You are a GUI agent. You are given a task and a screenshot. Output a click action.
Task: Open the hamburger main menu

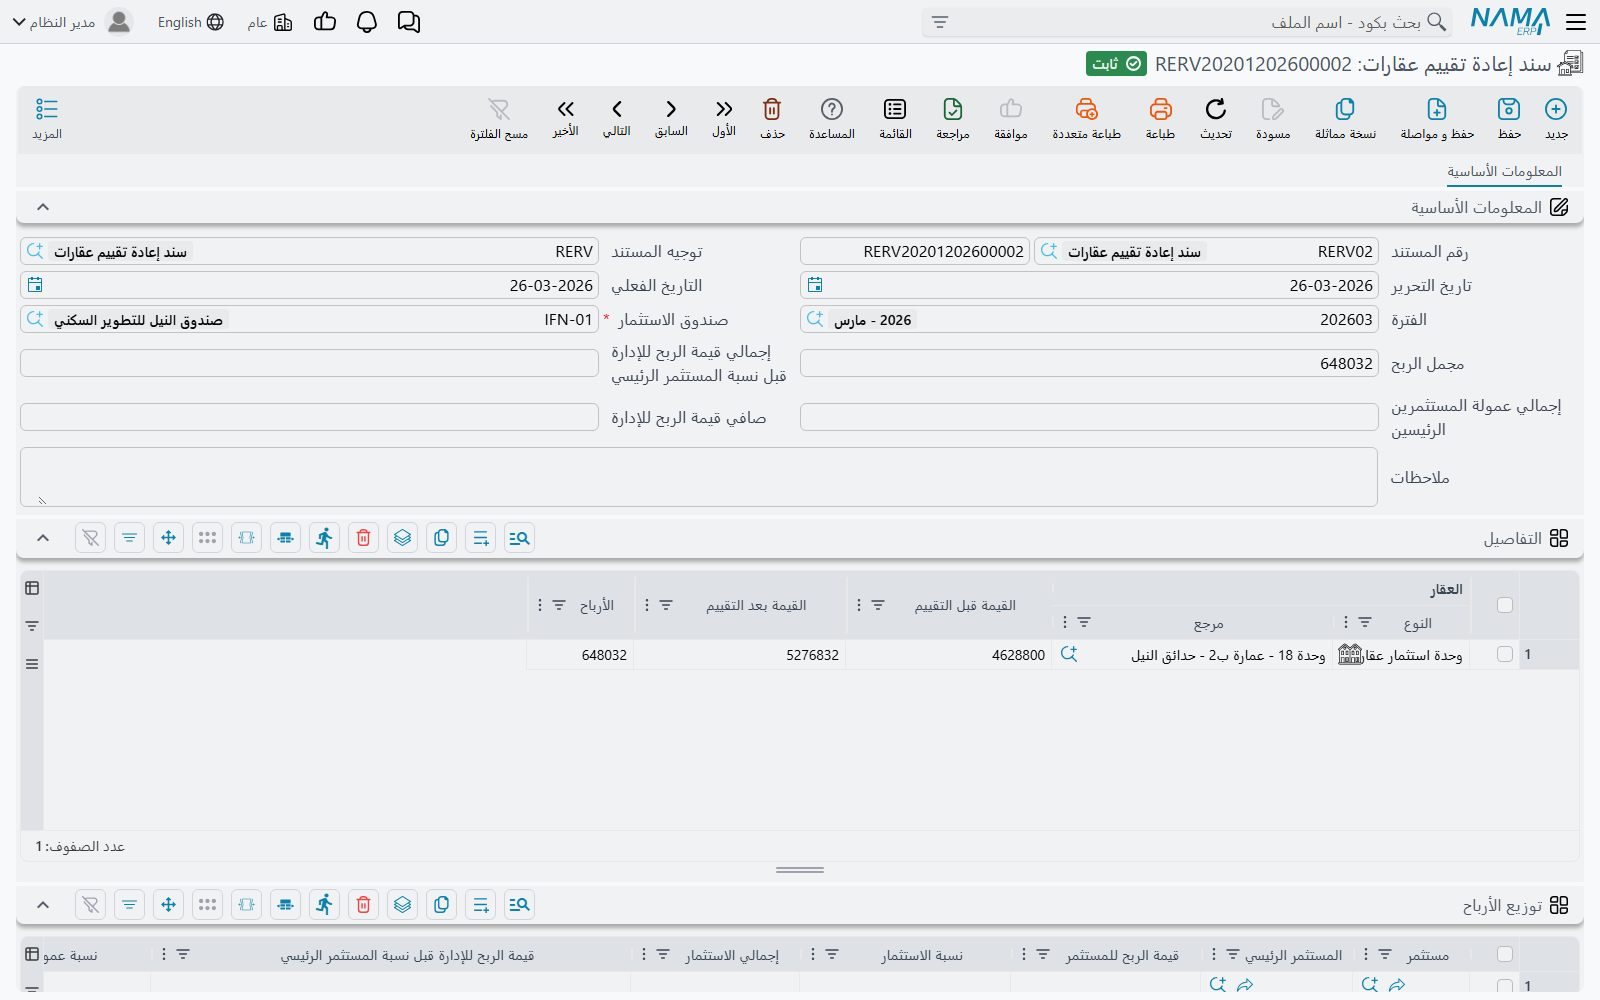pos(1576,22)
